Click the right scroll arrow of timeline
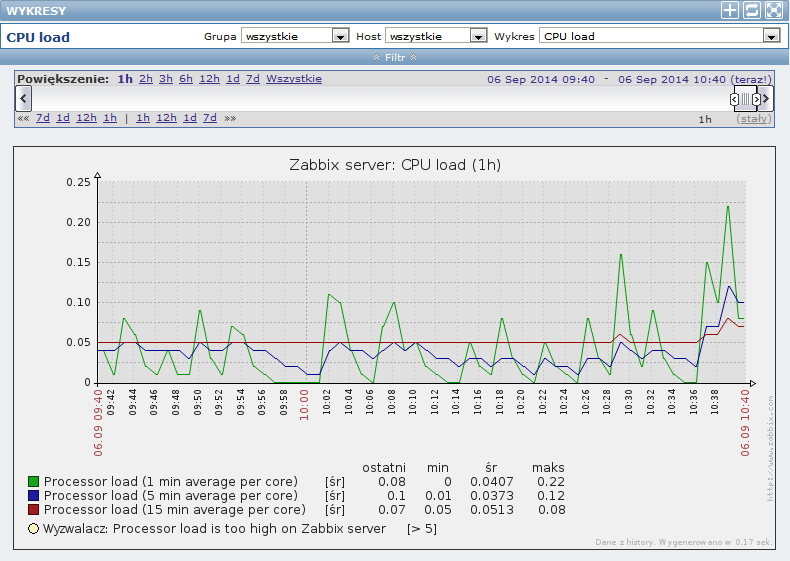The width and height of the screenshot is (790, 561). click(x=765, y=98)
